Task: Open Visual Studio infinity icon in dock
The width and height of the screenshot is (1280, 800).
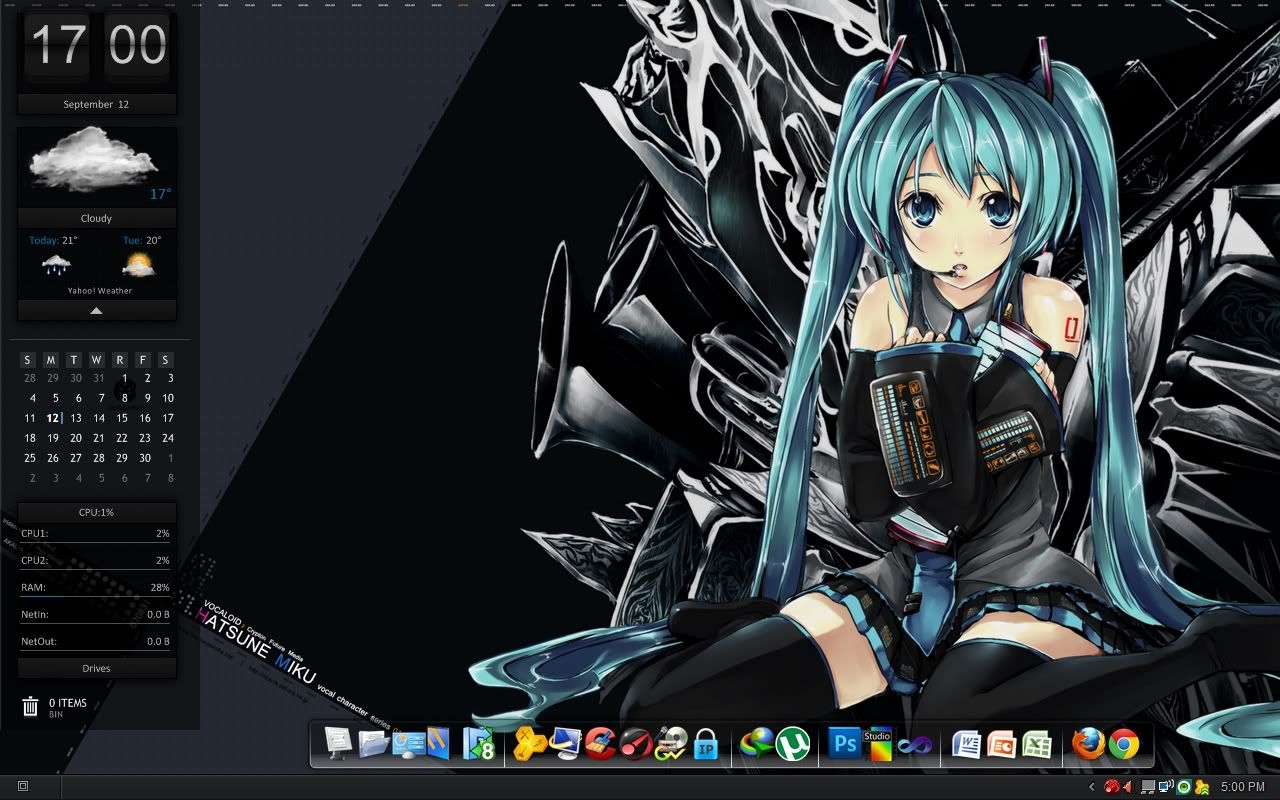Action: (914, 745)
